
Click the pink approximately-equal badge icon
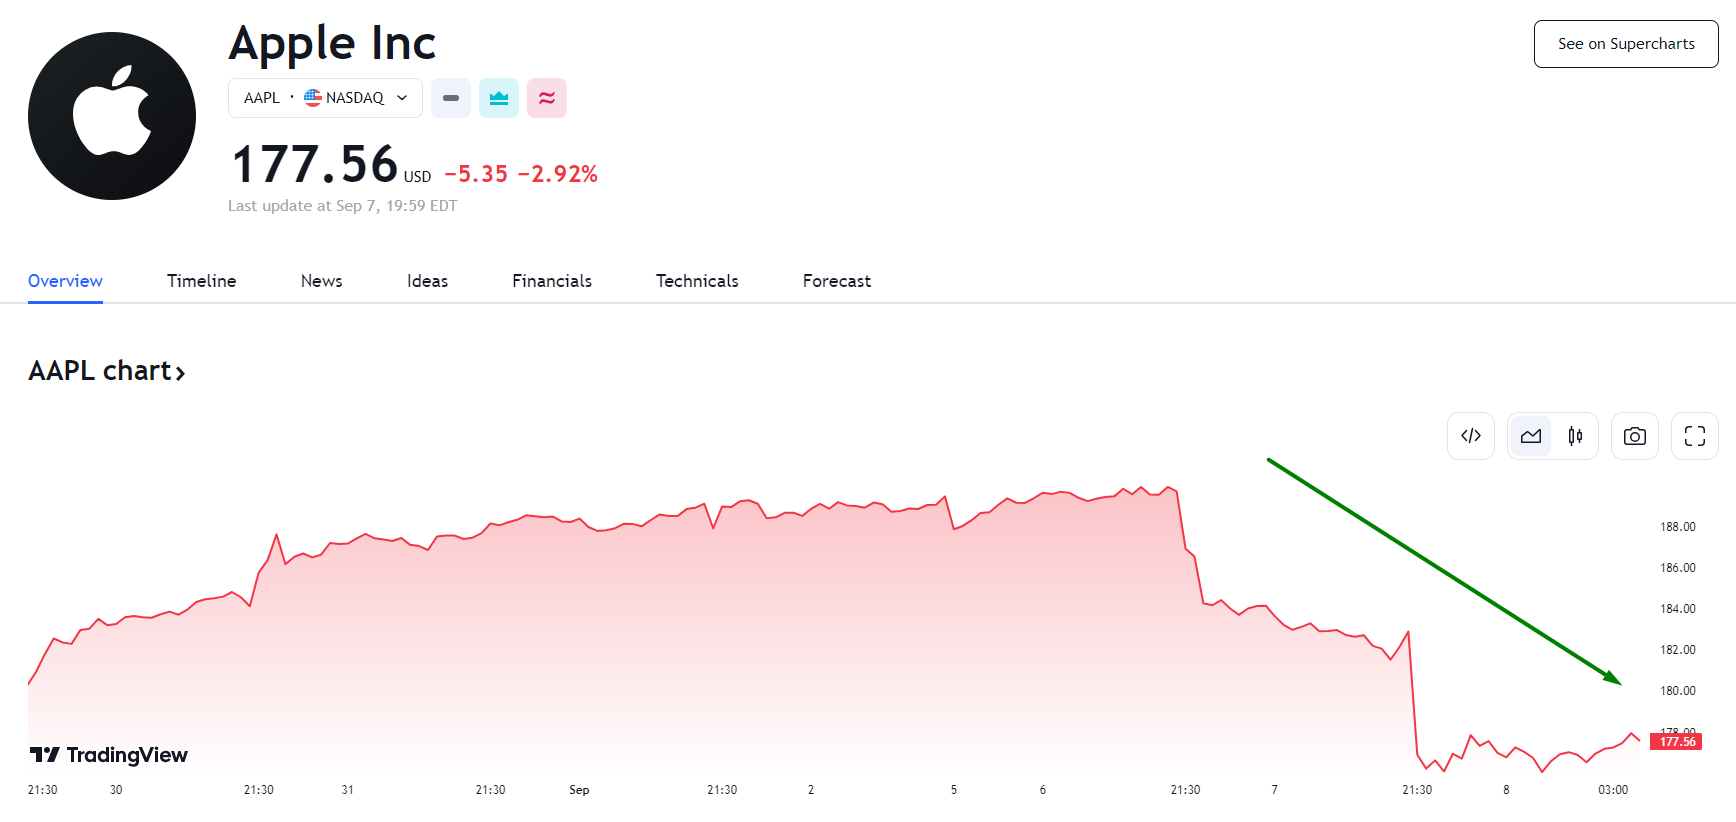tap(547, 98)
